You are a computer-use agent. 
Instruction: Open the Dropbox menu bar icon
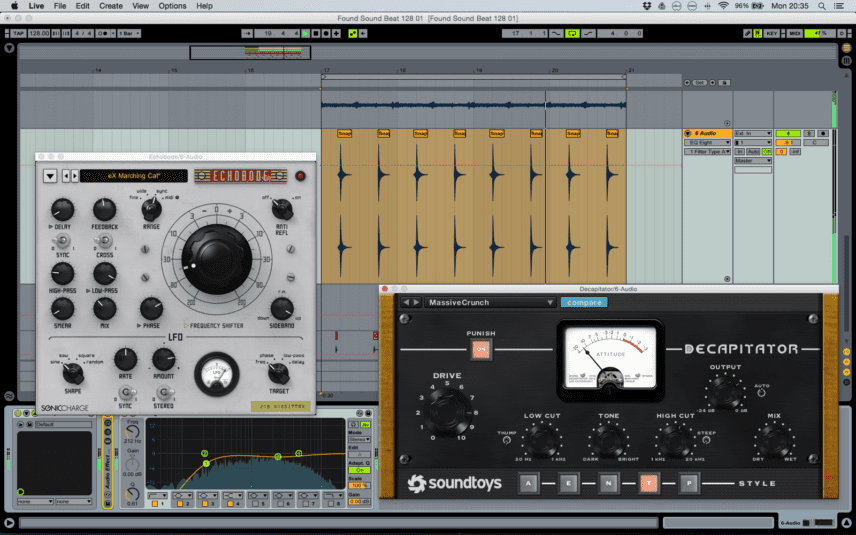pyautogui.click(x=647, y=6)
